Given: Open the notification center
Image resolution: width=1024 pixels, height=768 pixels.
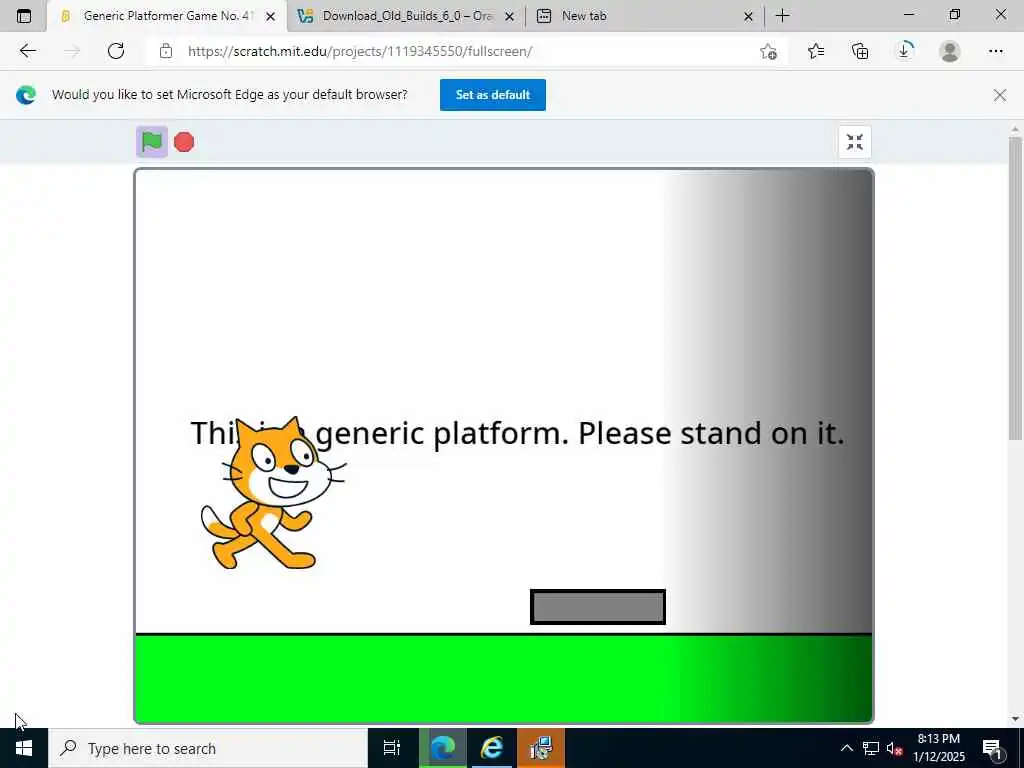Looking at the screenshot, I should pos(992,748).
